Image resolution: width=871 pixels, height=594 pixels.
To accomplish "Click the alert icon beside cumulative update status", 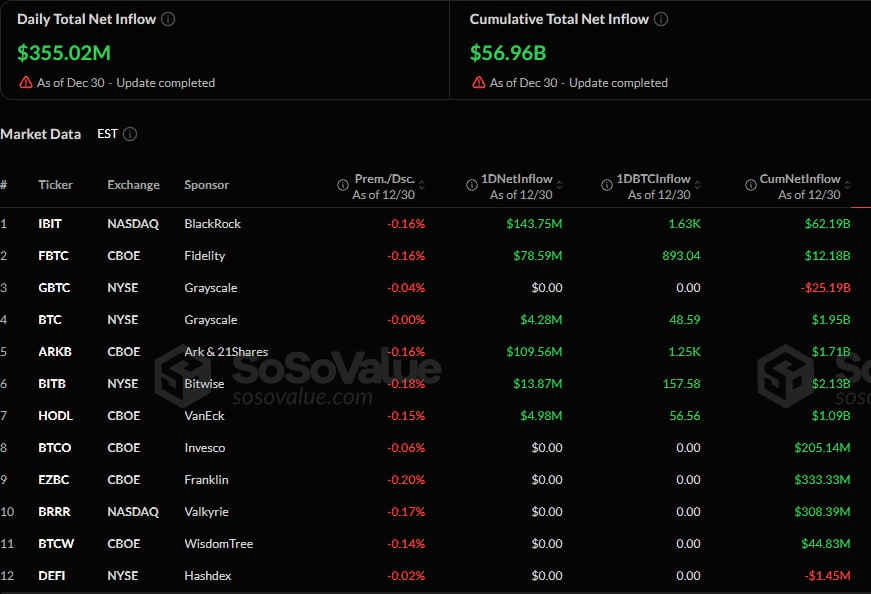I will [x=477, y=83].
